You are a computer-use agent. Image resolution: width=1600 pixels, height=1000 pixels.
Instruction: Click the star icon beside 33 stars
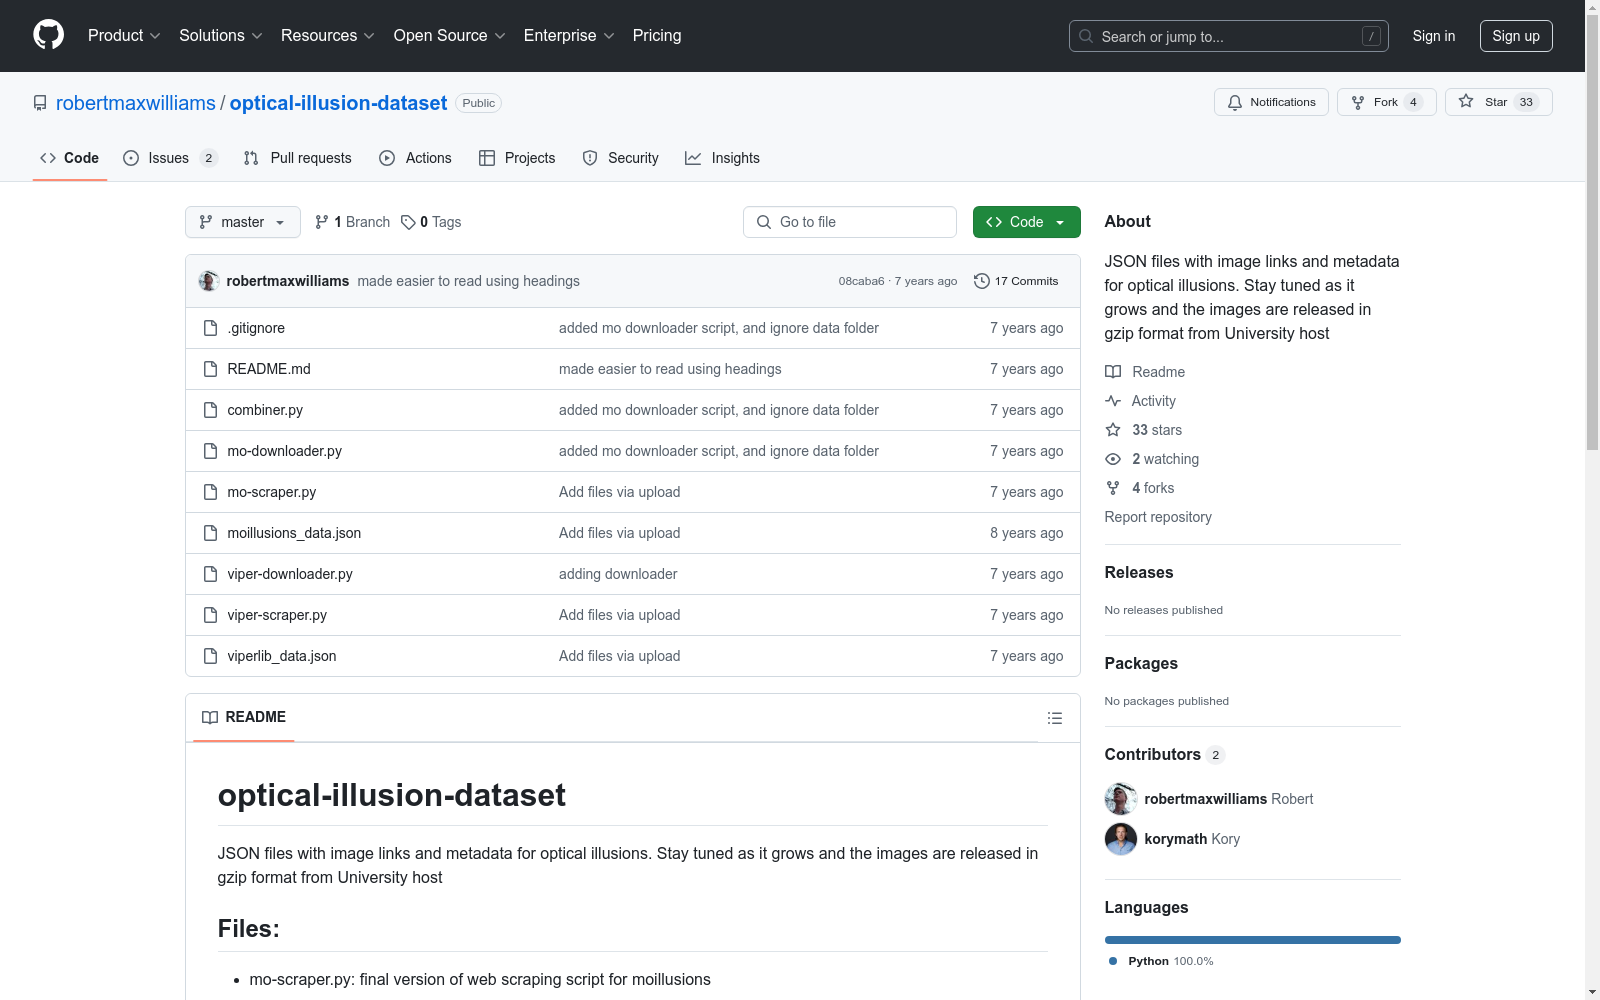tap(1113, 430)
